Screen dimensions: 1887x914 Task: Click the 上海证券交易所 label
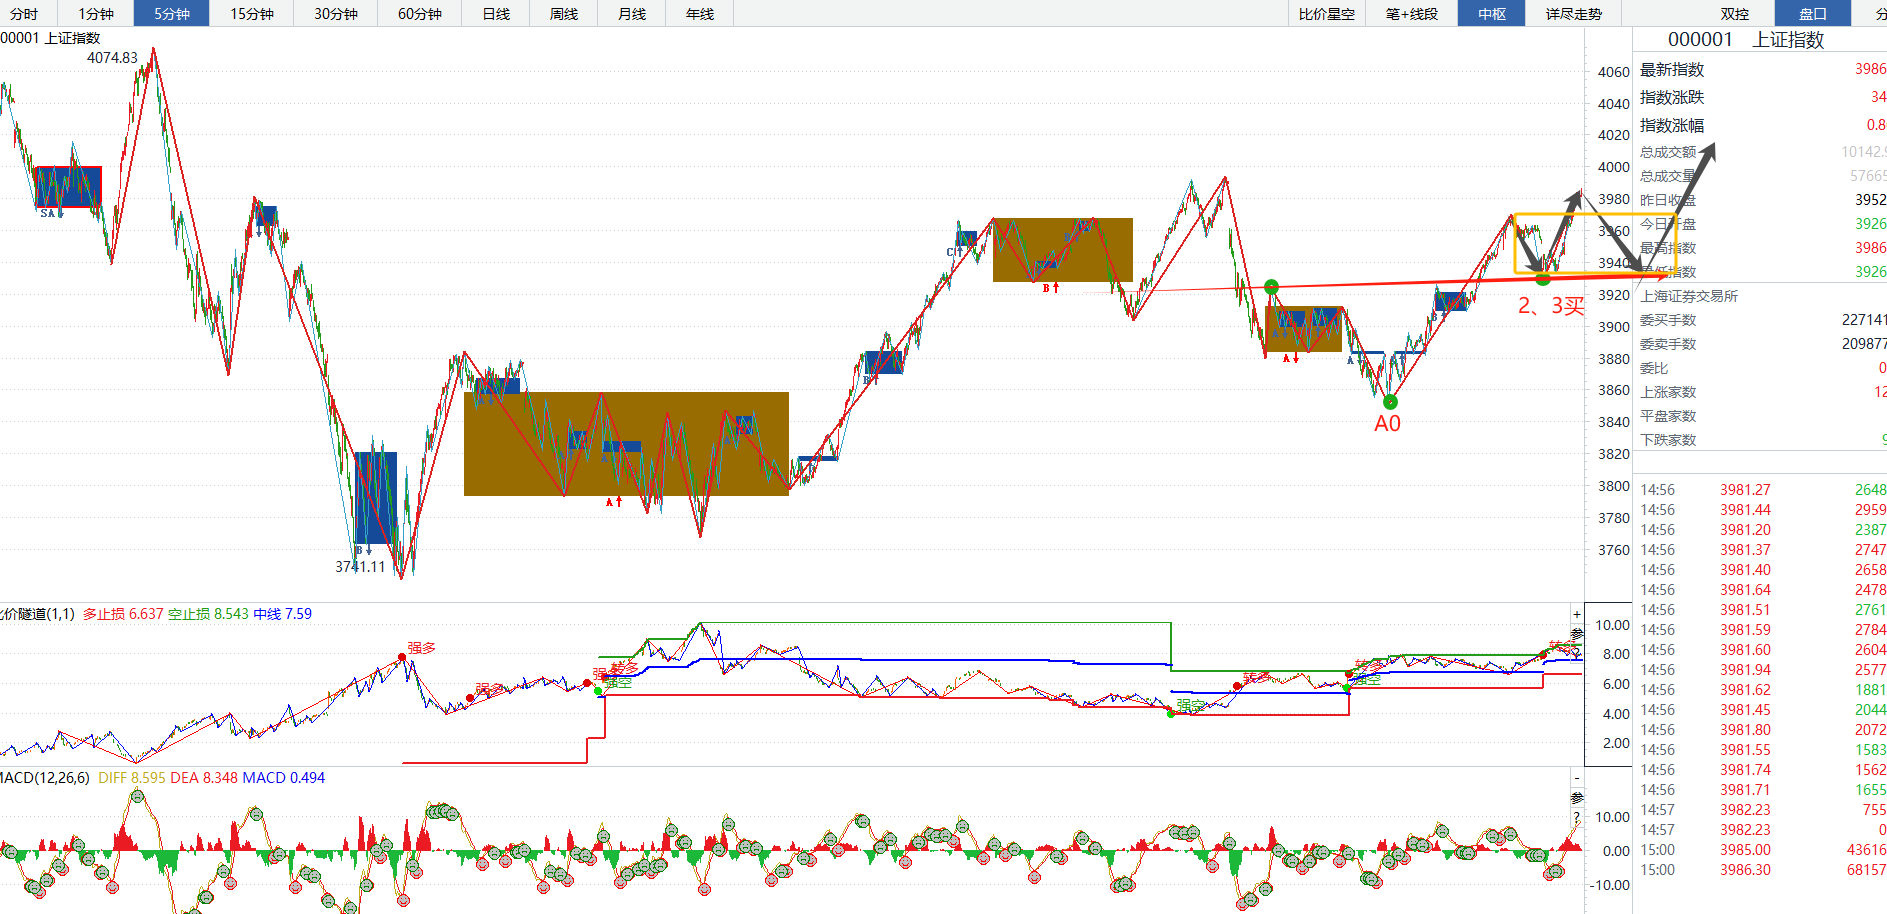(x=1689, y=296)
